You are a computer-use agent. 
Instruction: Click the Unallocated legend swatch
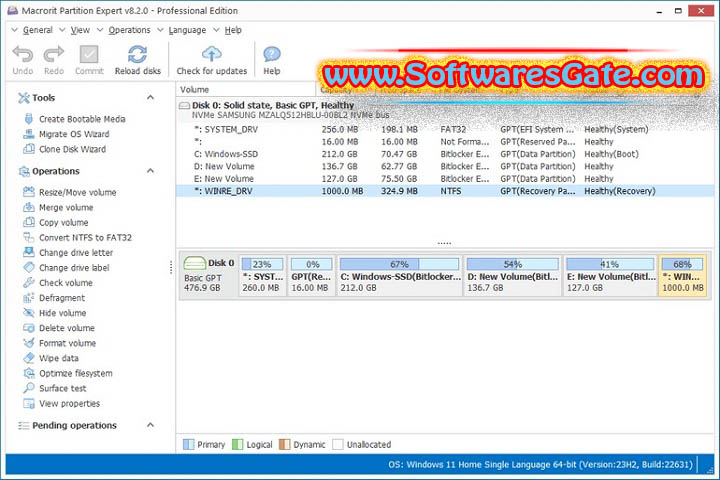338,444
